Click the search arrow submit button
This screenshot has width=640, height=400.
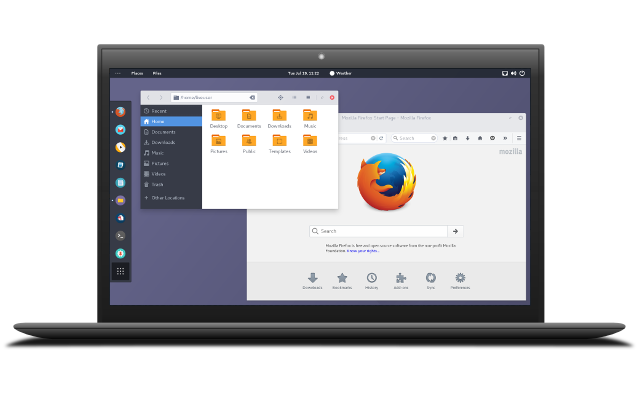(x=456, y=231)
